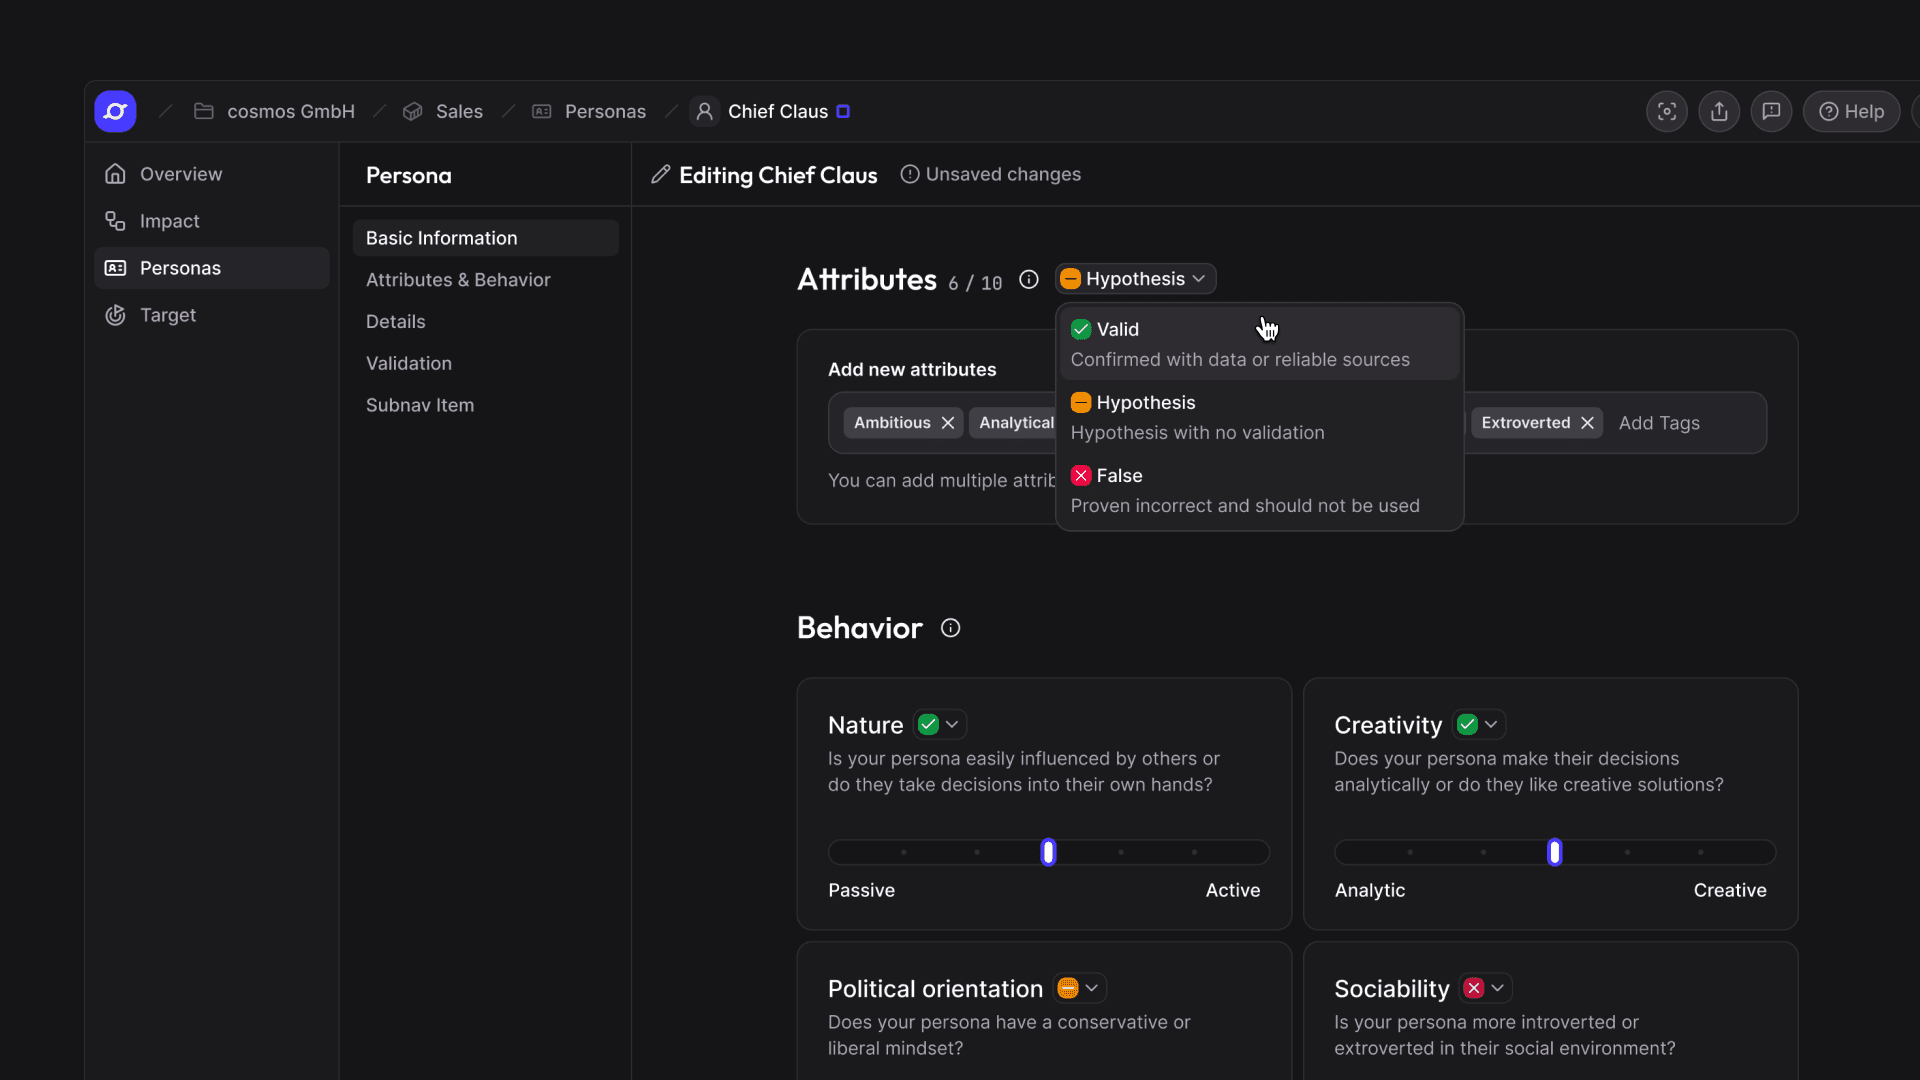Click the Target sidebar icon
The image size is (1920, 1080).
(x=115, y=315)
